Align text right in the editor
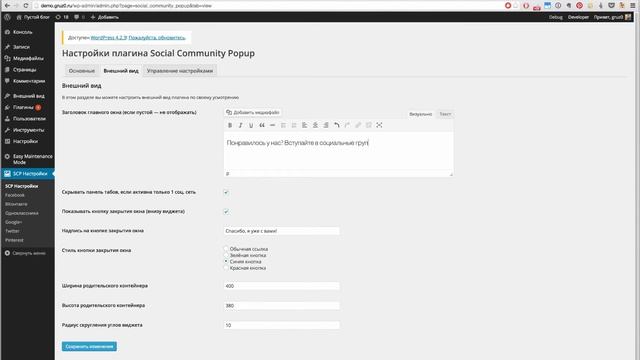The image size is (640, 360). [326, 125]
